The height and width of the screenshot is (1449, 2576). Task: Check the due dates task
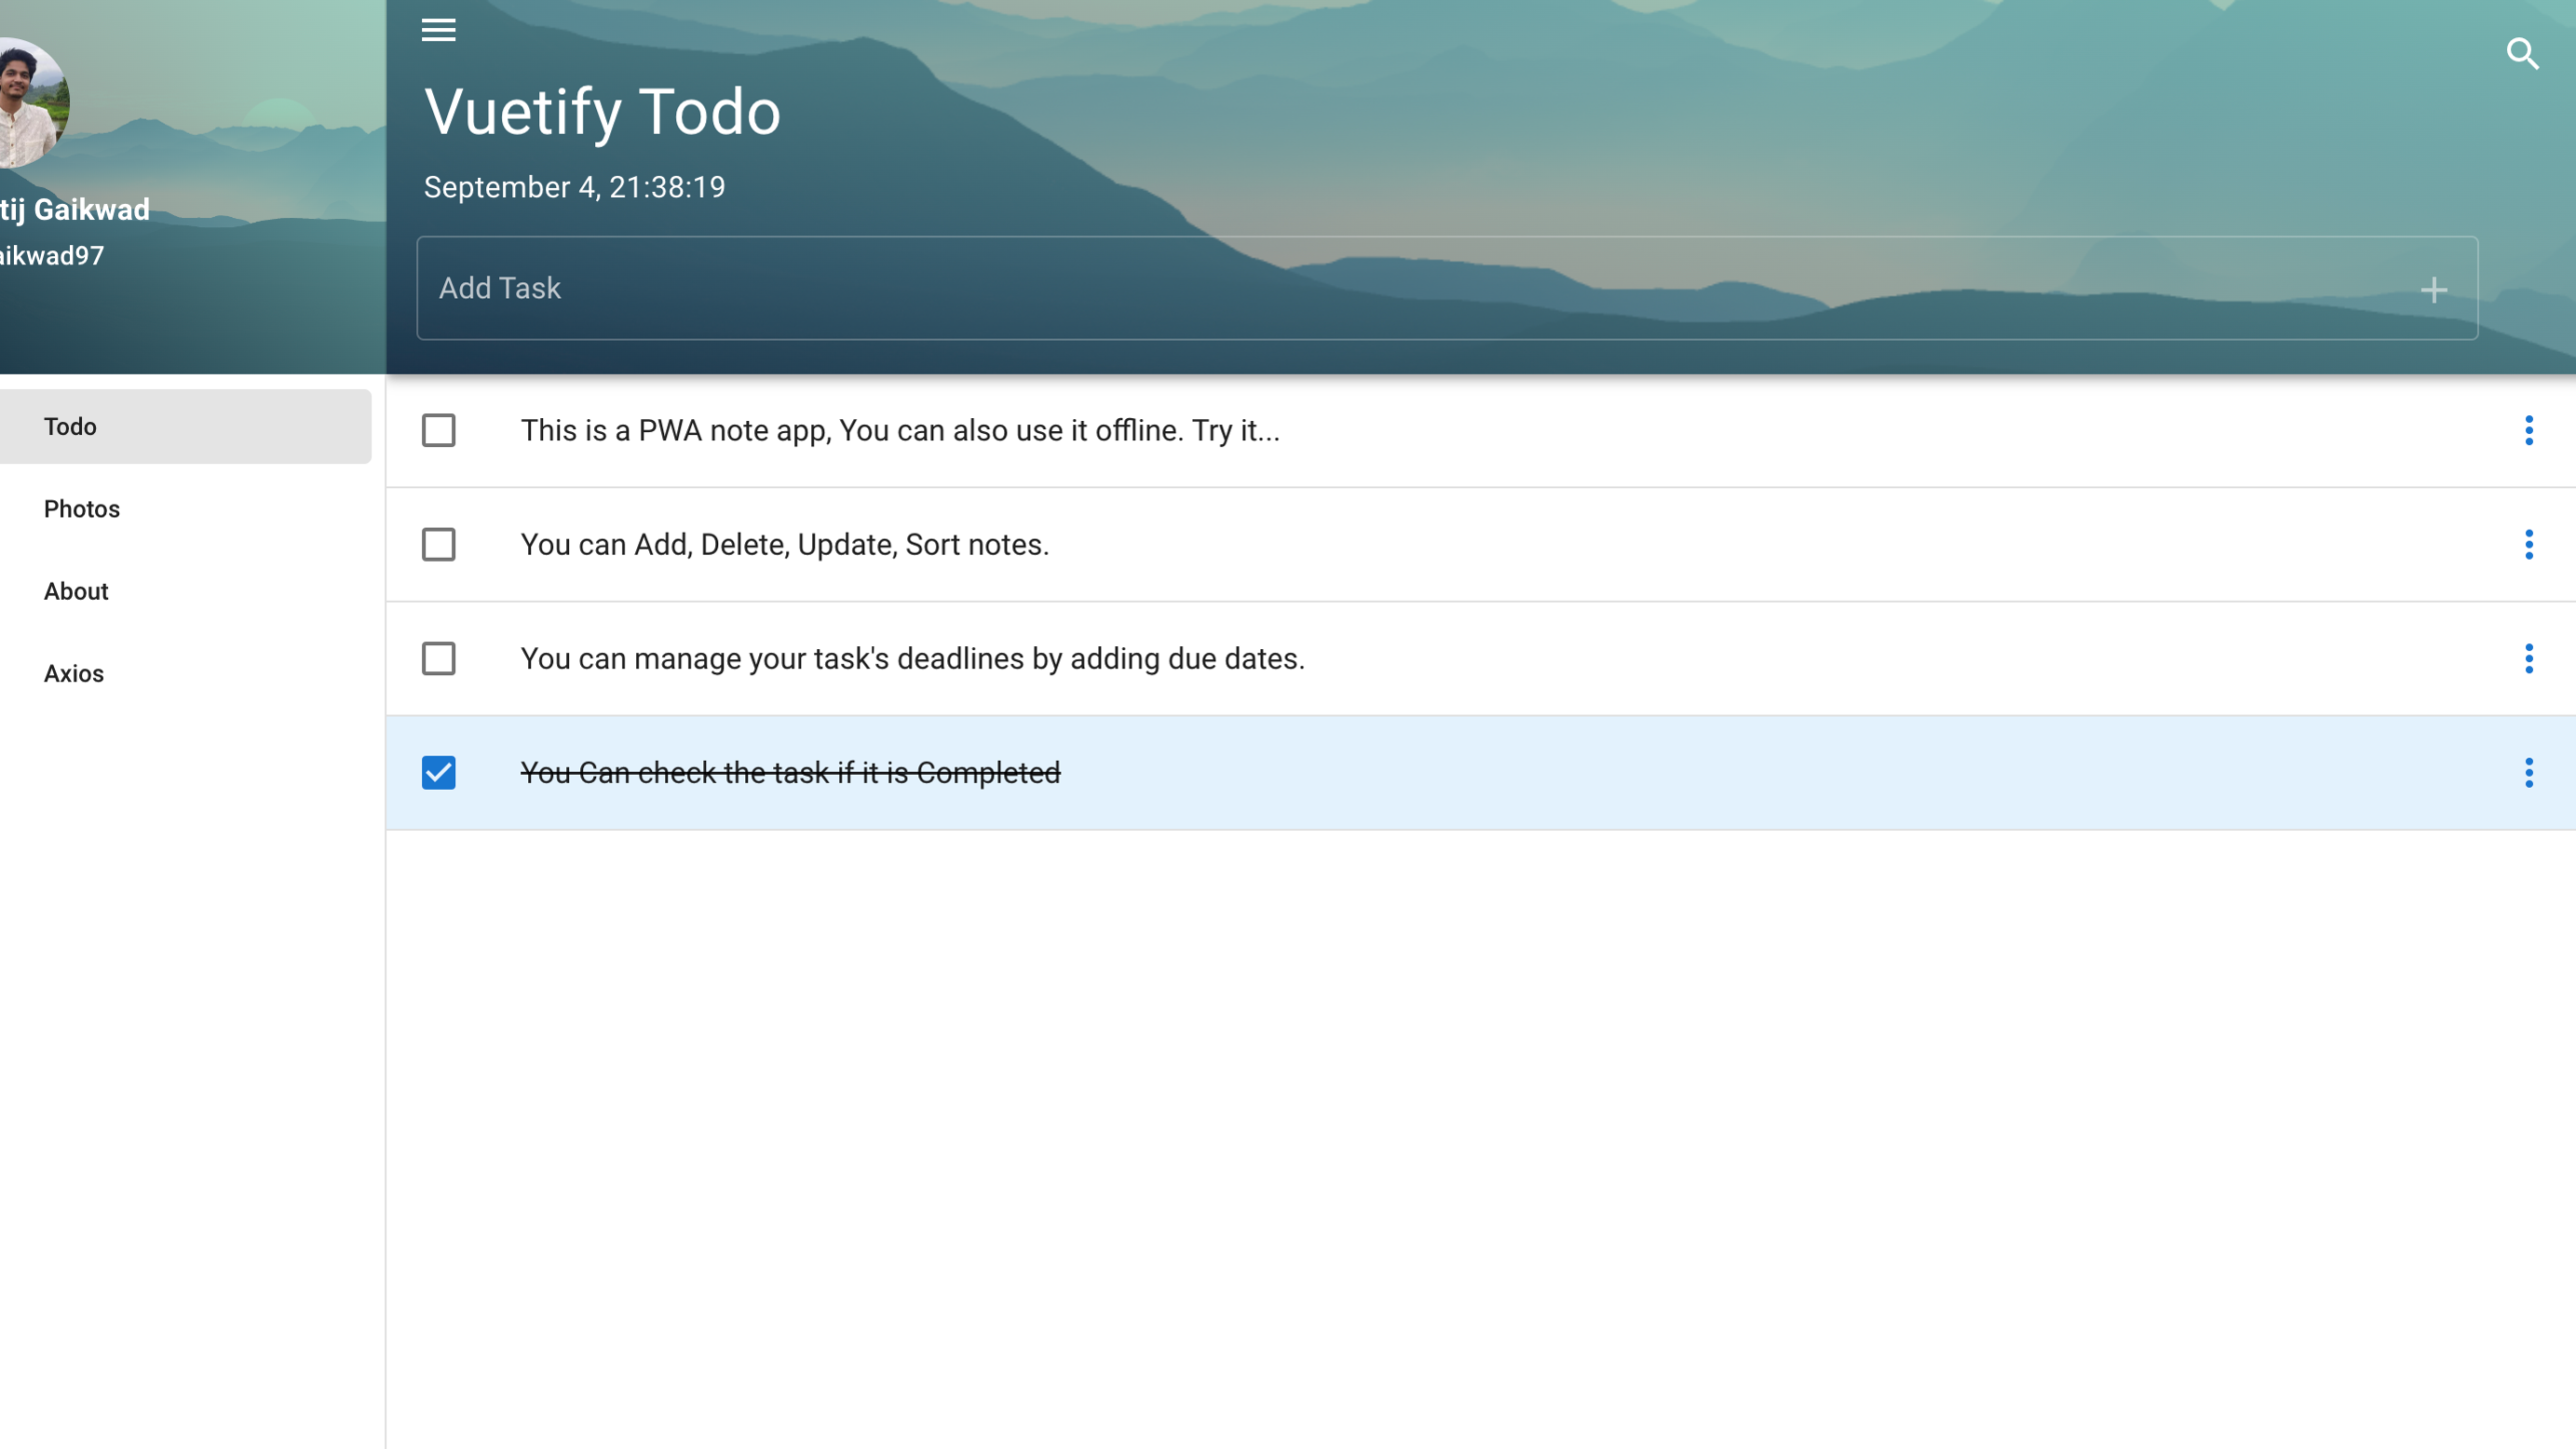(x=438, y=658)
